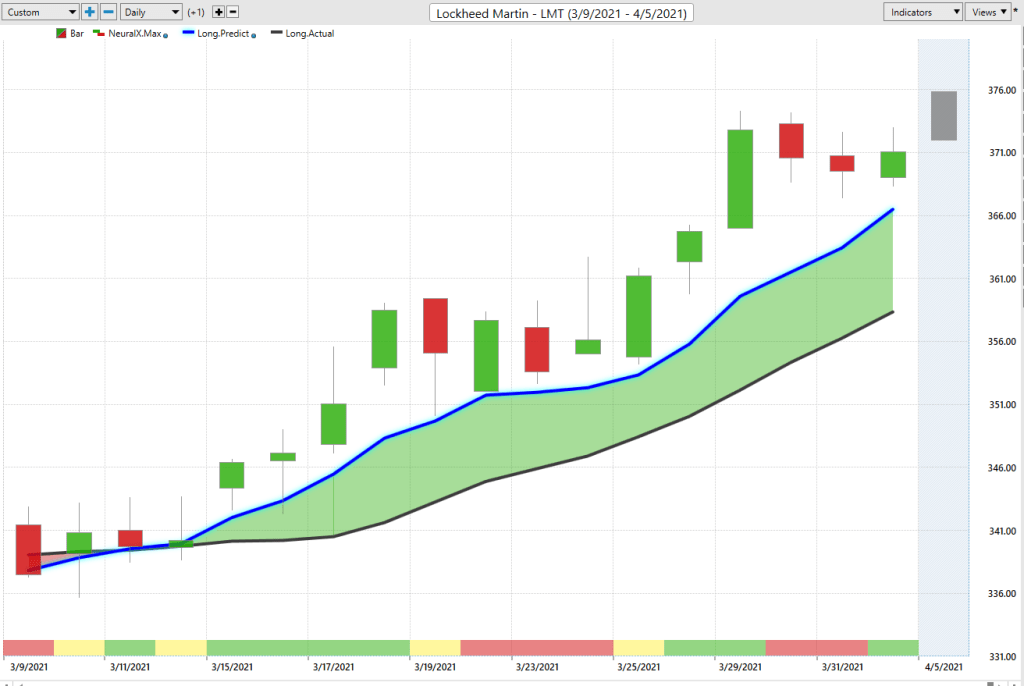Click the blue dot next to NeuralX.Max
This screenshot has height=686, width=1024.
coord(165,35)
